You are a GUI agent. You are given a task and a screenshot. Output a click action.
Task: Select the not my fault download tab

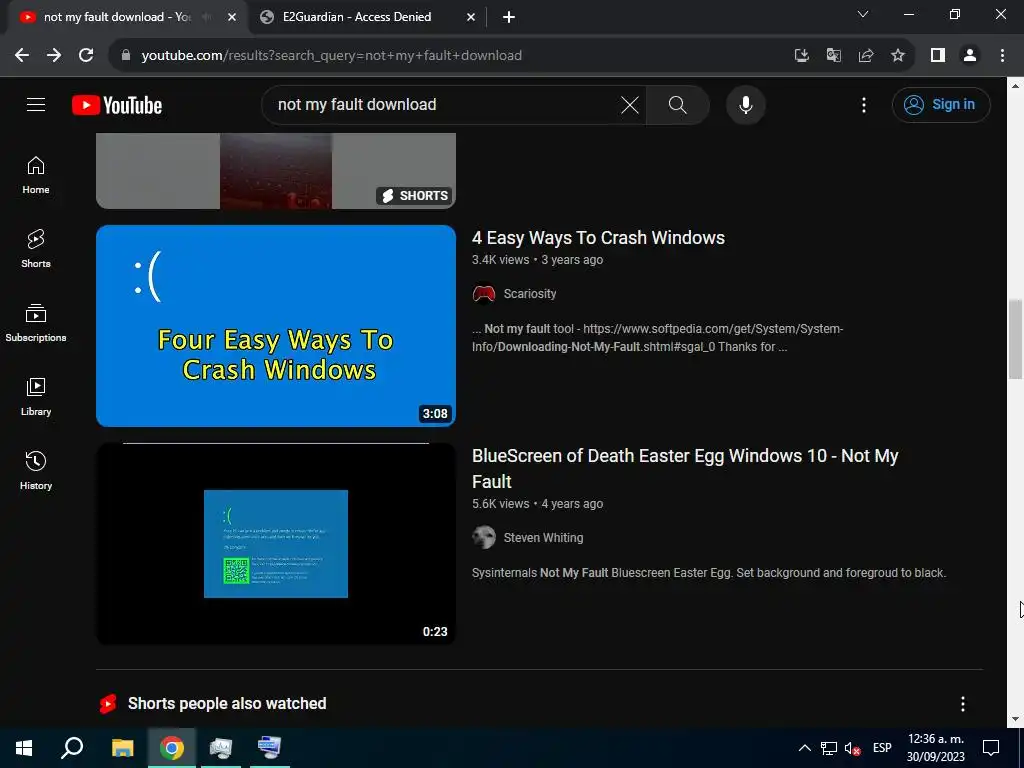[118, 17]
